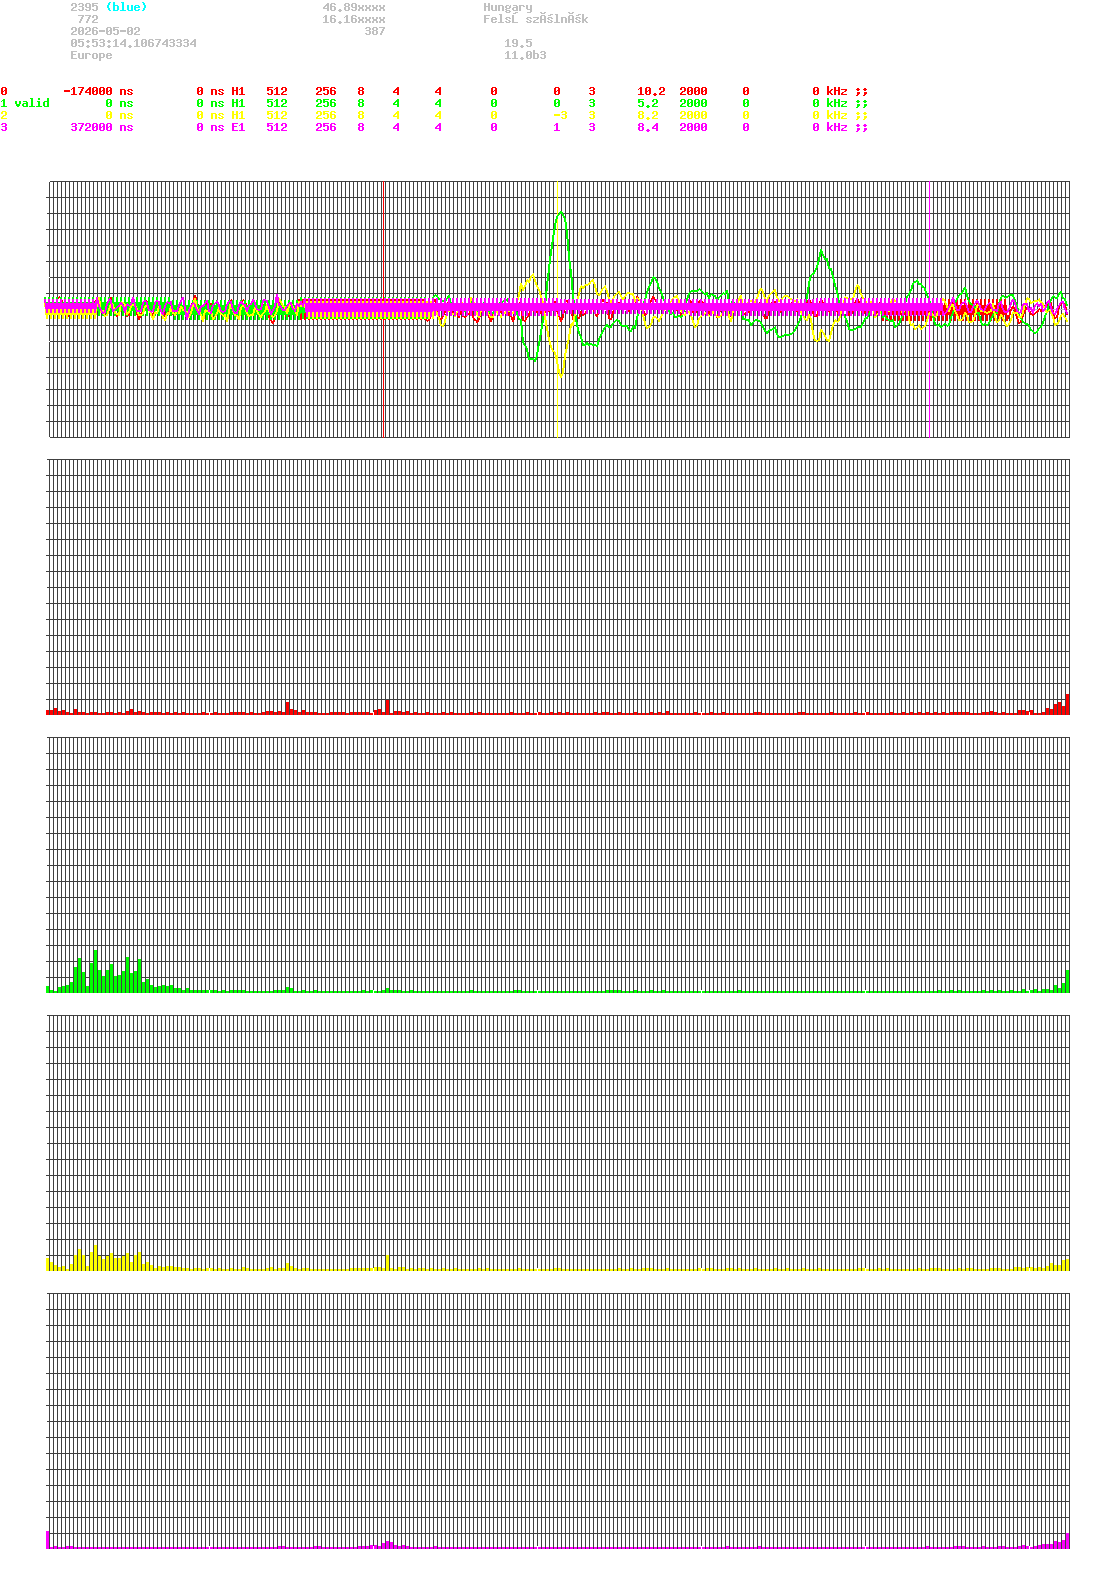Viewport: 1095px width, 1571px height.
Task: Click the green channel spectrum chart
Action: tap(558, 865)
